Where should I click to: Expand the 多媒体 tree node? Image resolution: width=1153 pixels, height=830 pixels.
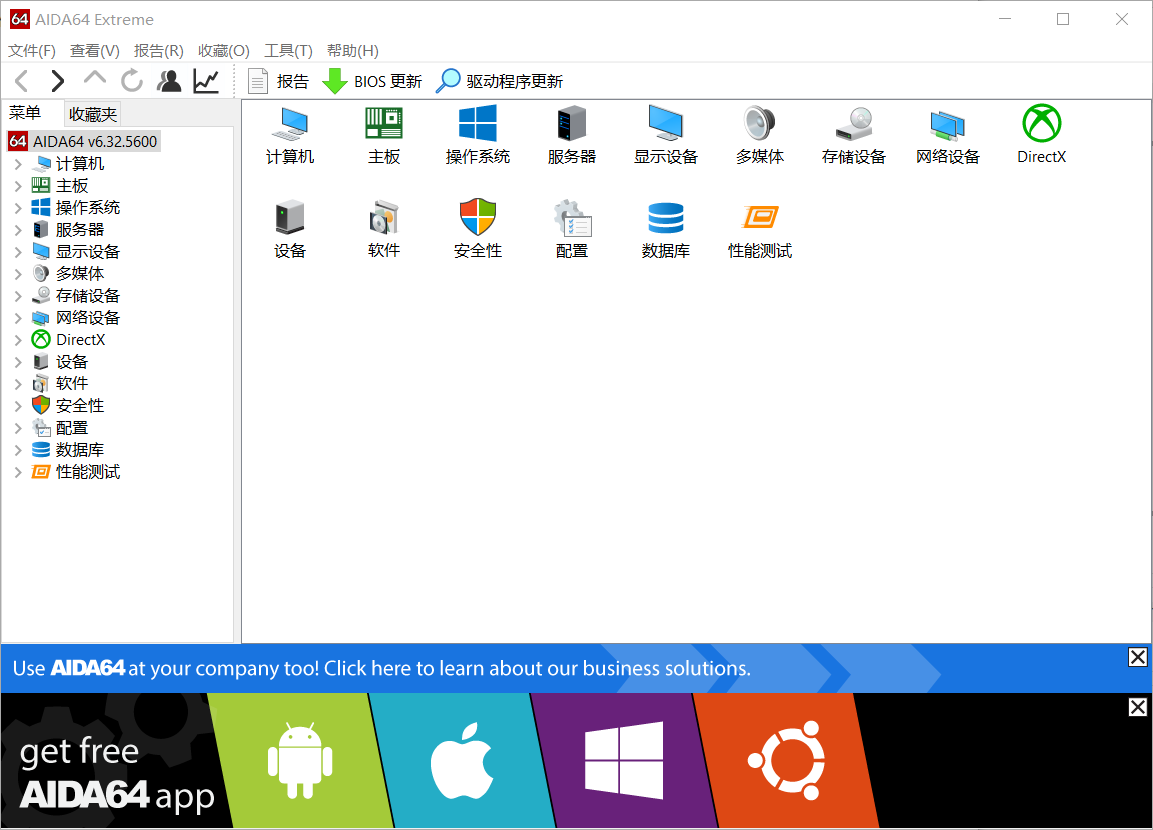tap(18, 274)
